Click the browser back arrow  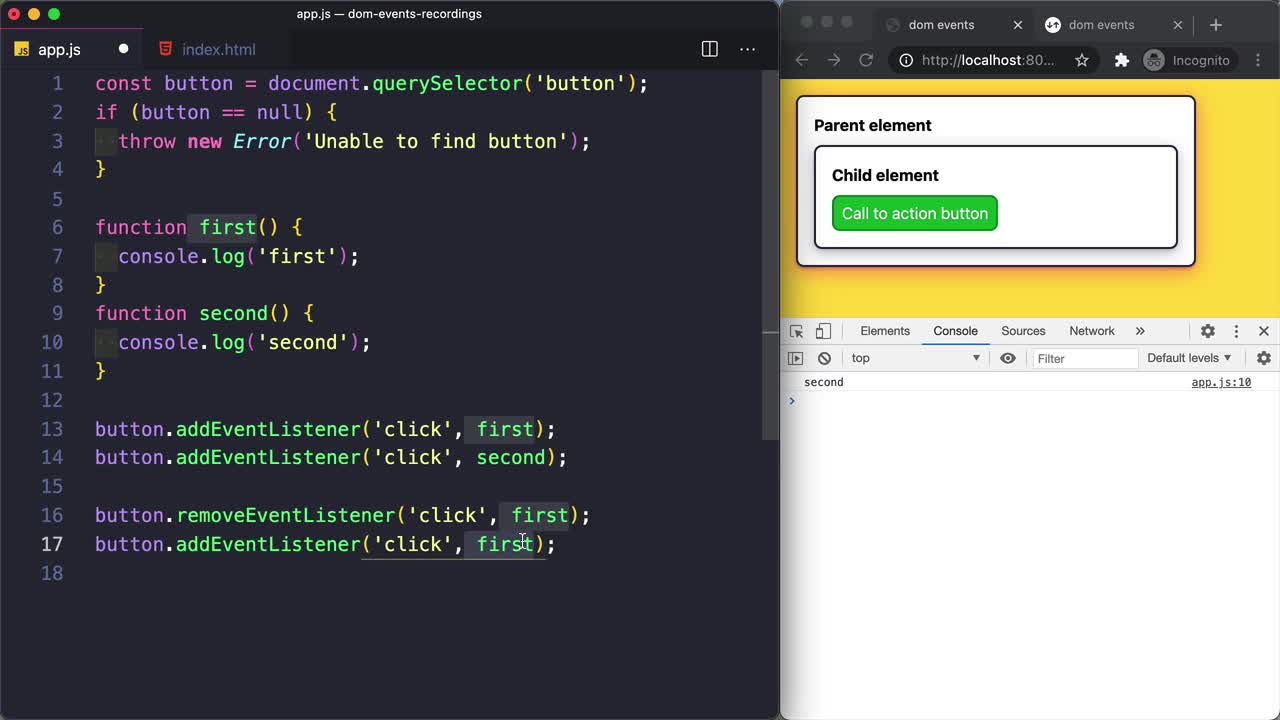pyautogui.click(x=801, y=60)
